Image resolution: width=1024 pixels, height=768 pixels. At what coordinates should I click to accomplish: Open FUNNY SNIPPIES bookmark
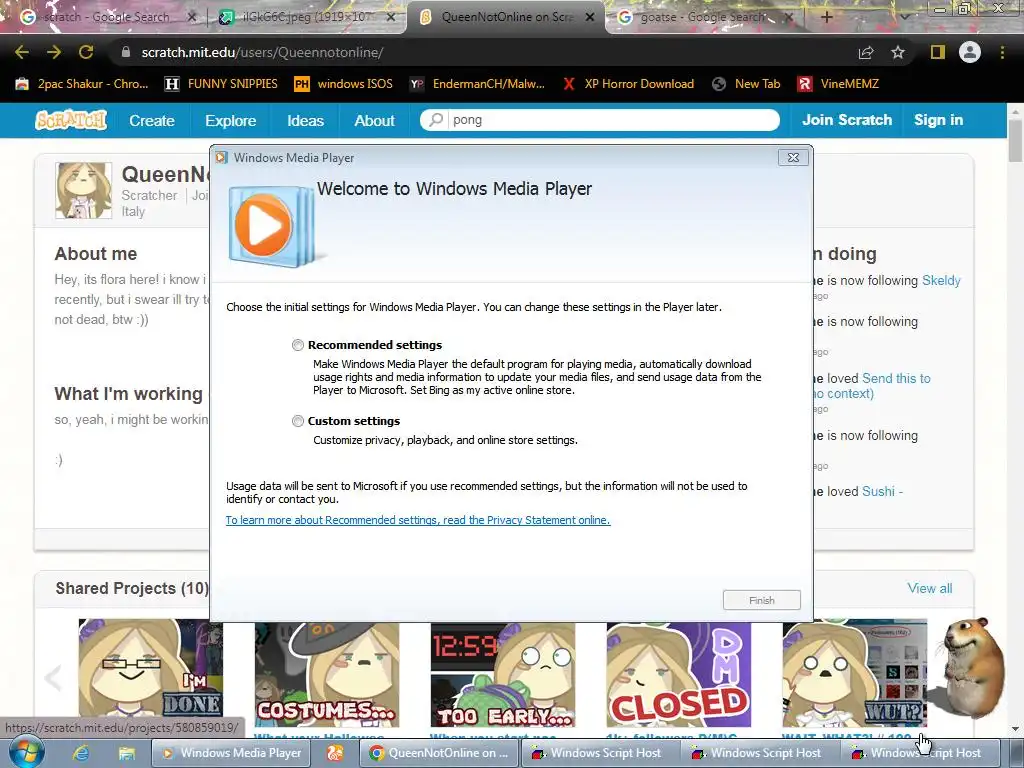coord(221,84)
